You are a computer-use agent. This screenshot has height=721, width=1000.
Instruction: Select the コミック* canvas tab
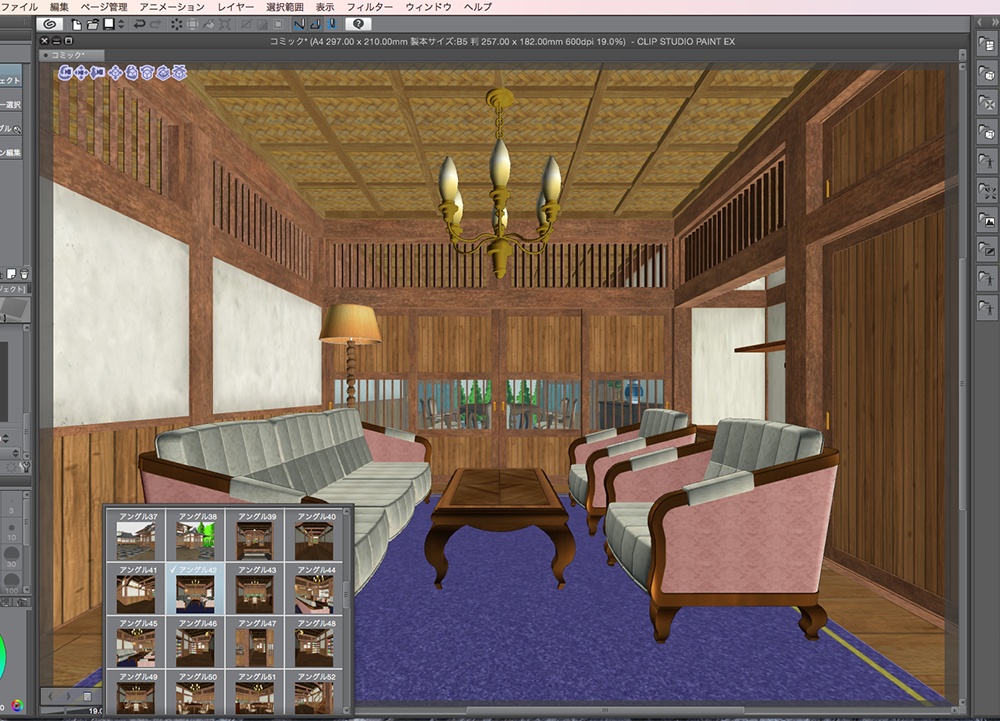pos(71,55)
